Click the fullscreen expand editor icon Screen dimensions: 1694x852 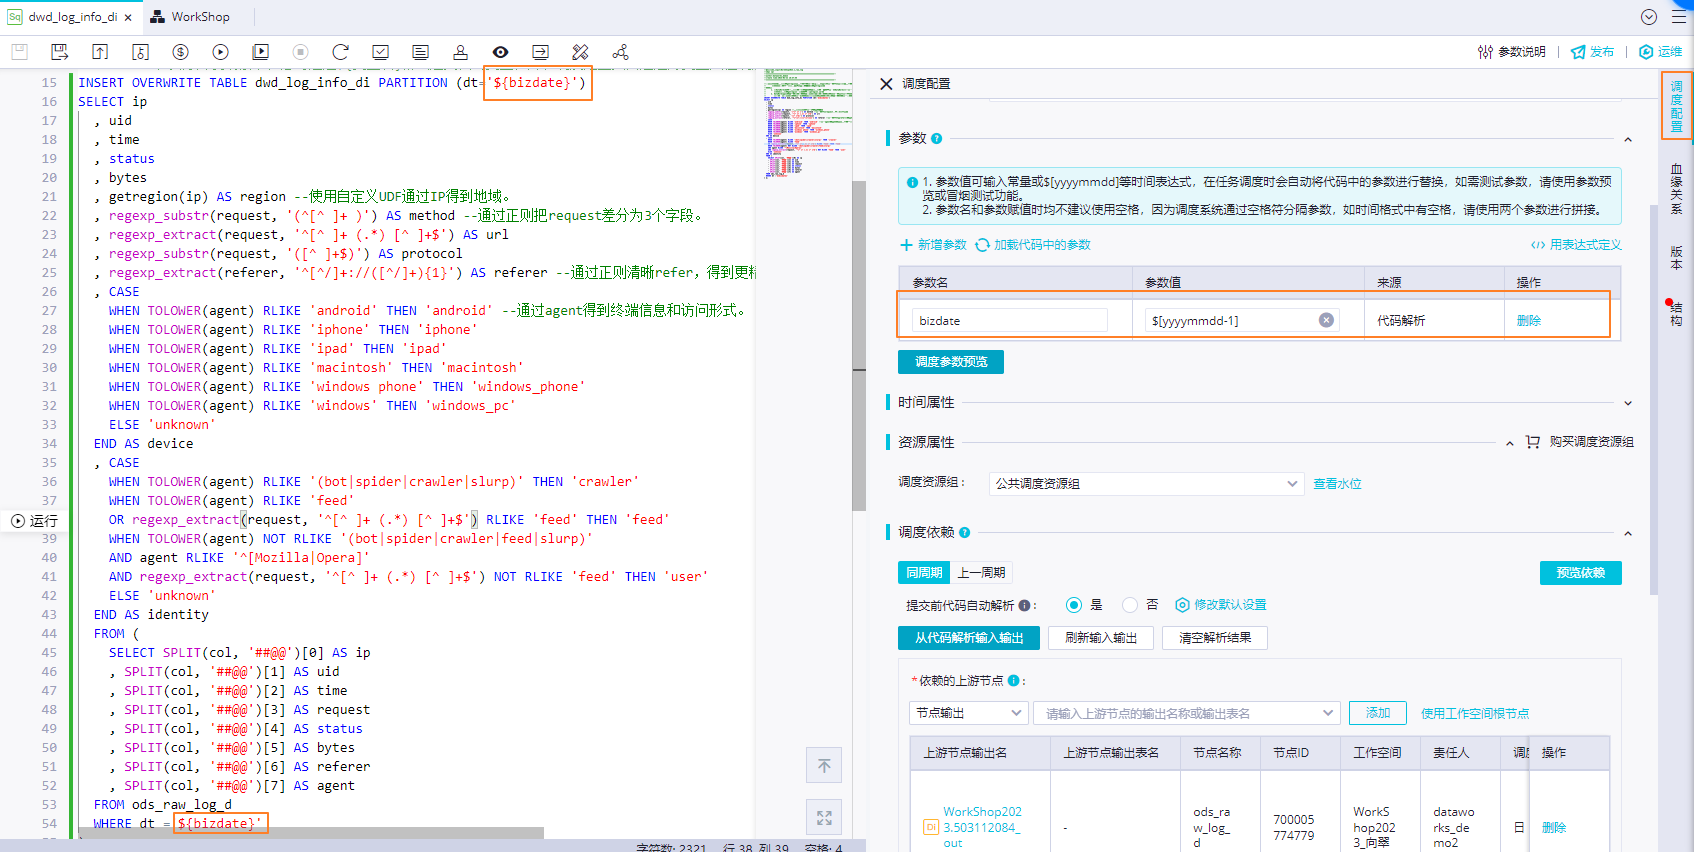(x=824, y=817)
